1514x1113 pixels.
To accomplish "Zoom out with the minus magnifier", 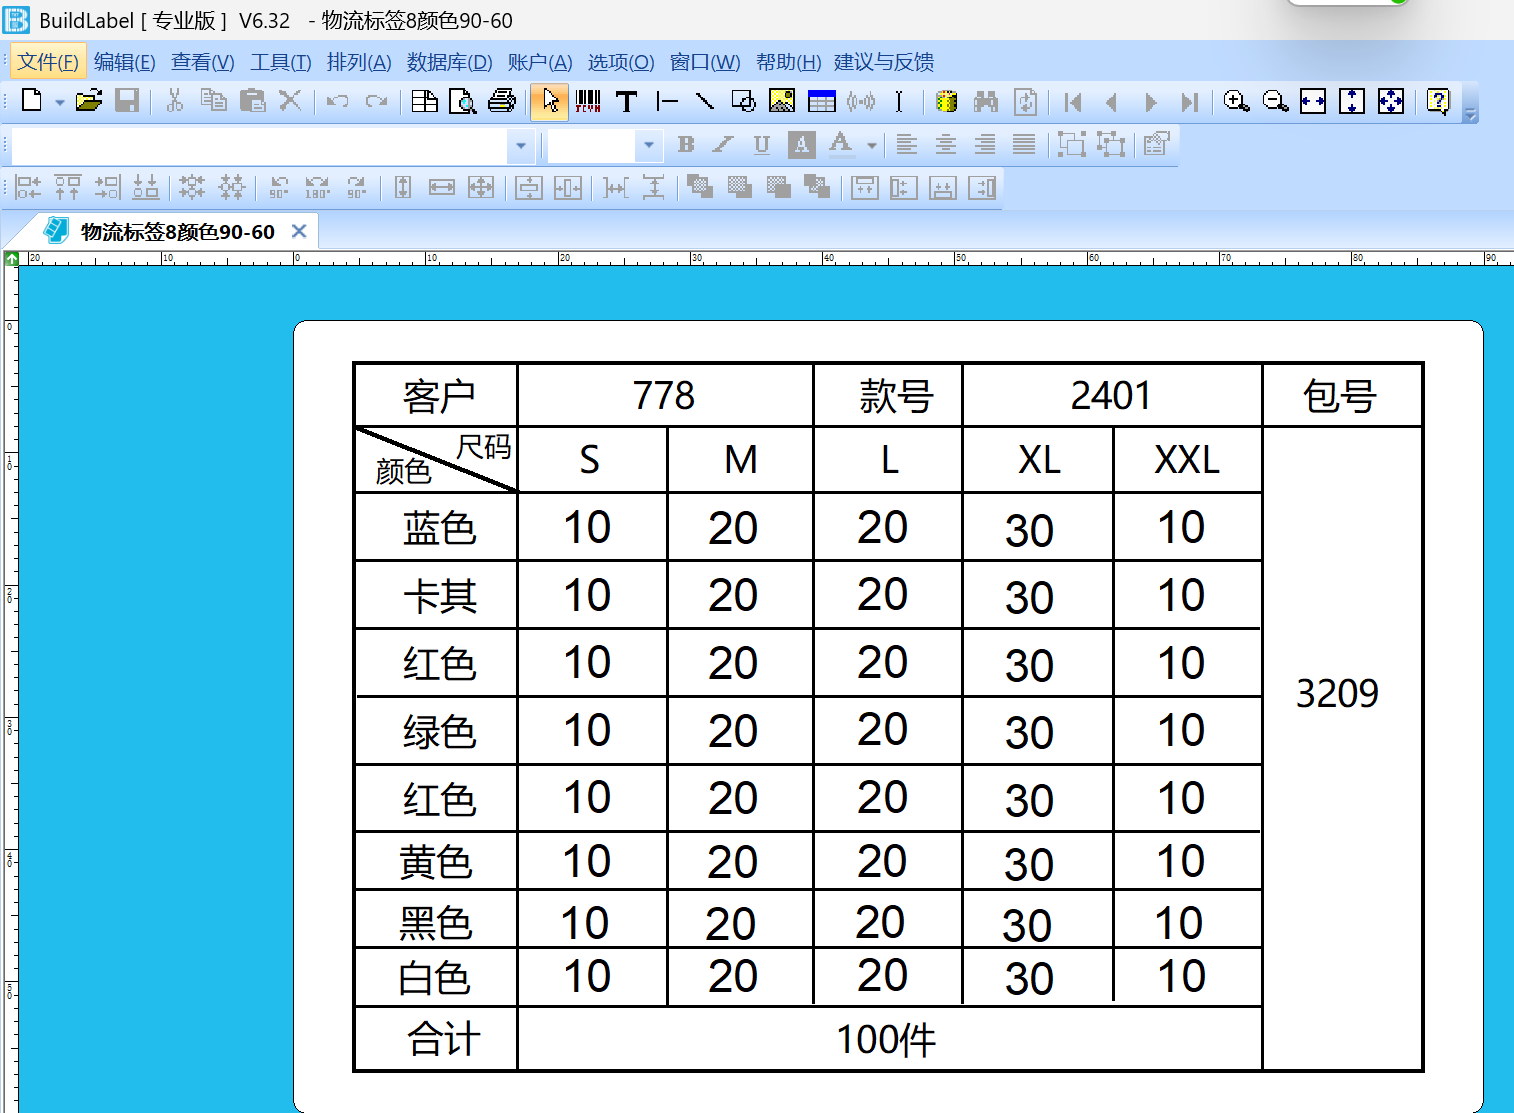I will pos(1275,101).
